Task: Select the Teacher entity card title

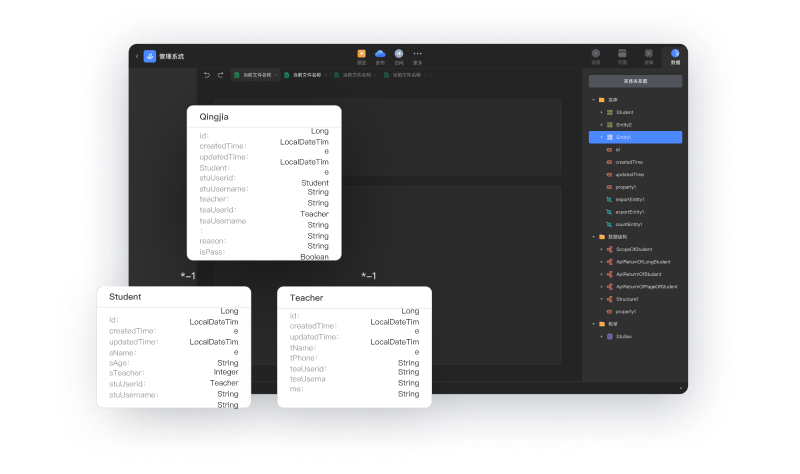Action: [x=306, y=298]
